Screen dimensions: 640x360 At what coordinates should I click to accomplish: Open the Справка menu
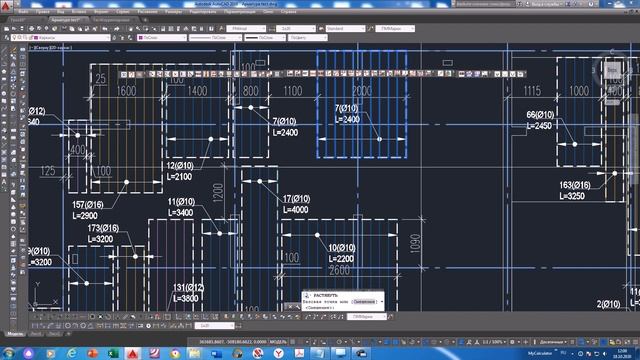(x=289, y=12)
